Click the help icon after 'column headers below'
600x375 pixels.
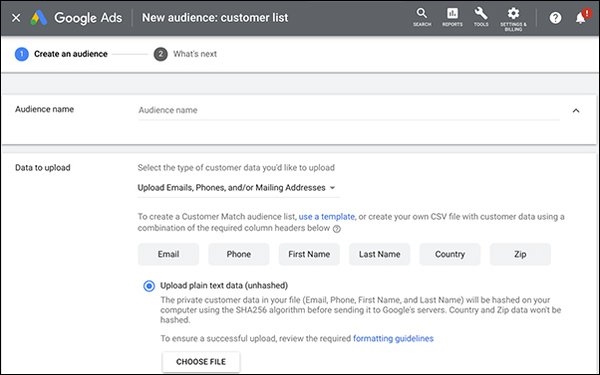(x=336, y=229)
